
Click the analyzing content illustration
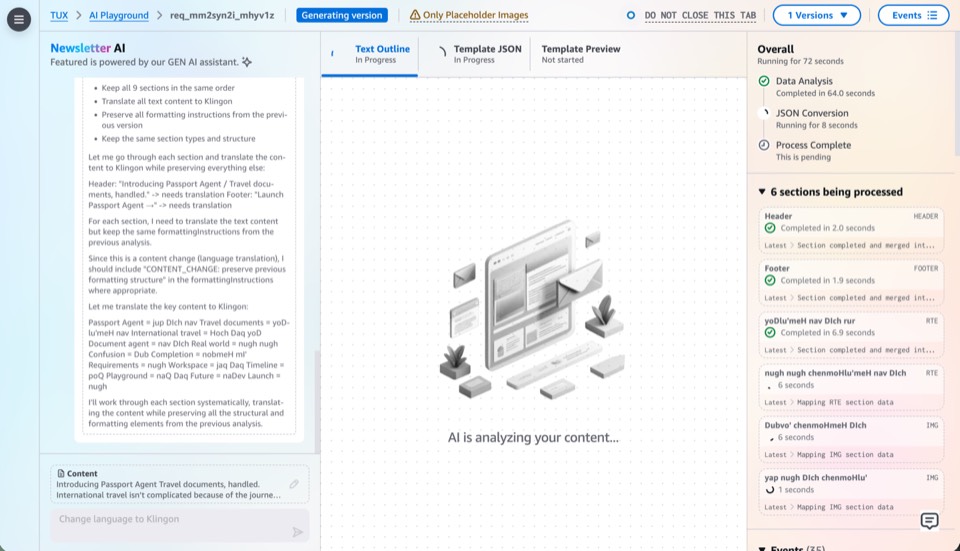coord(533,309)
